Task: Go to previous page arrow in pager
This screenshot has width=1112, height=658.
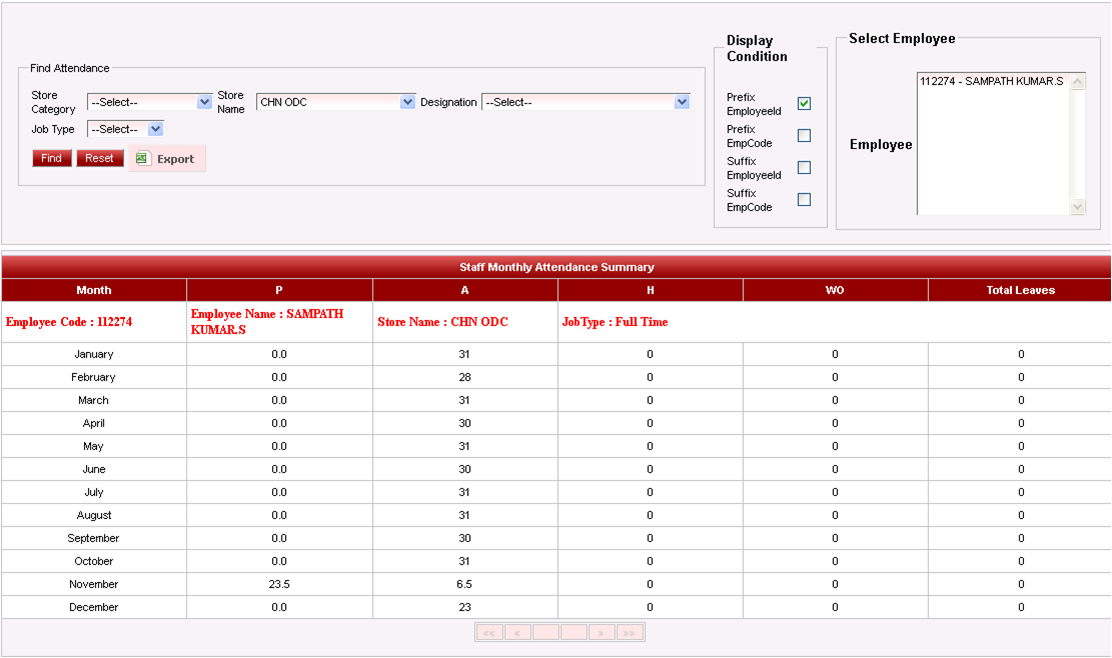Action: coord(517,632)
